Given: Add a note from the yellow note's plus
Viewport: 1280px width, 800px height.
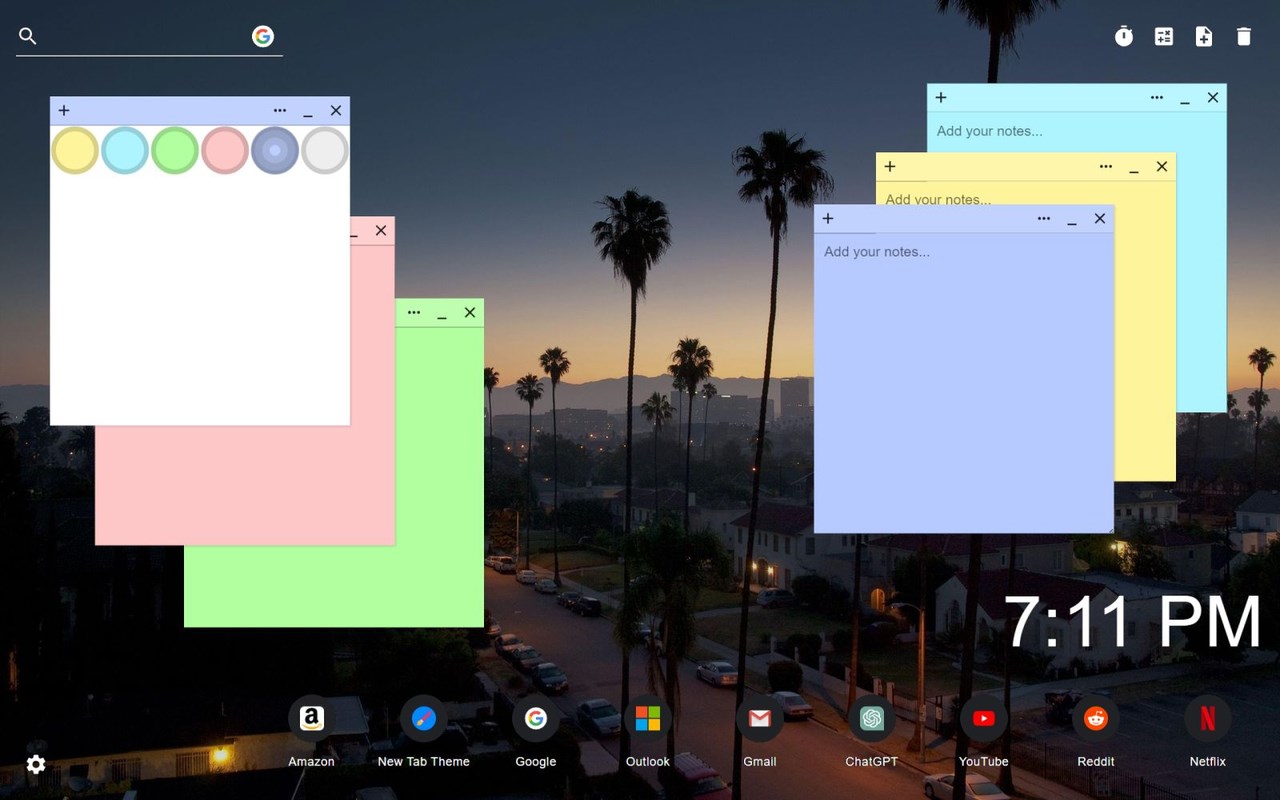Looking at the screenshot, I should 890,167.
